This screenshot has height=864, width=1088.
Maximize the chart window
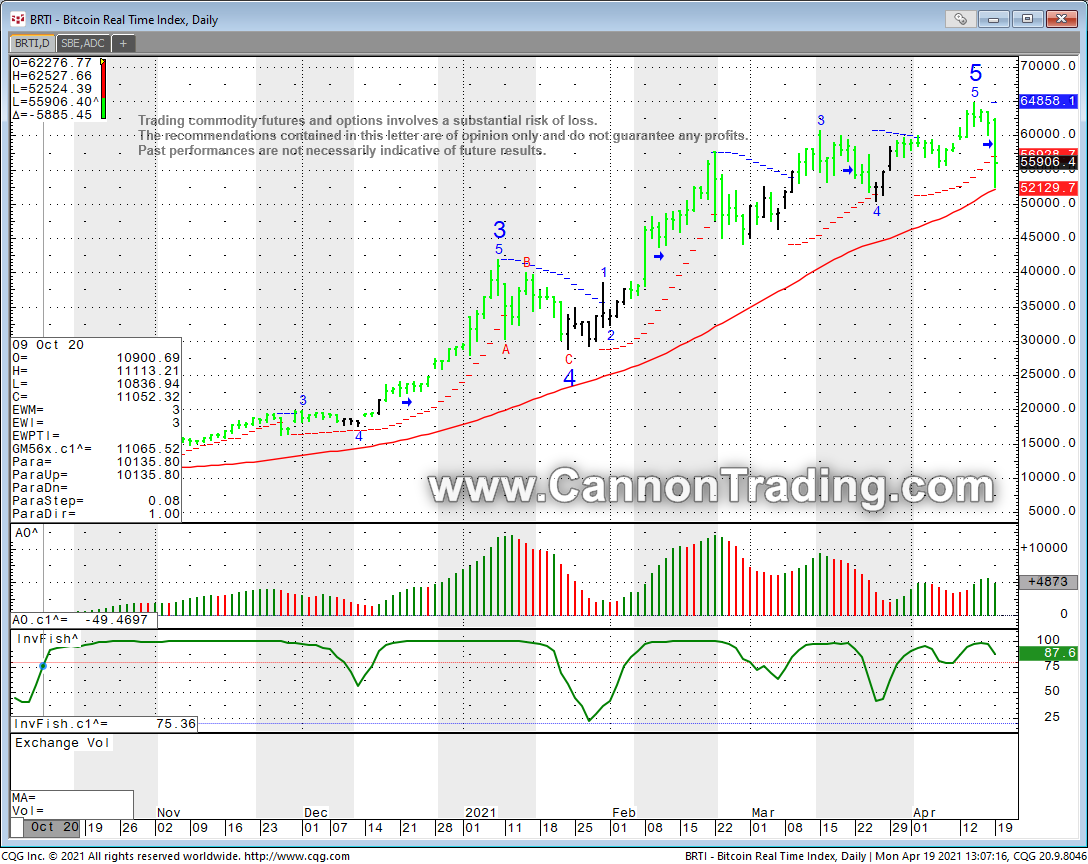pyautogui.click(x=1027, y=18)
